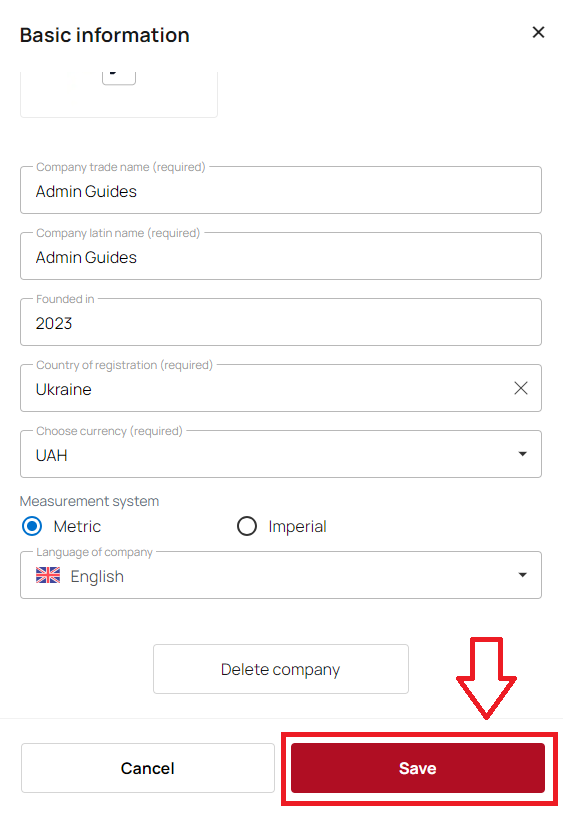Image resolution: width=574 pixels, height=825 pixels.
Task: Clear the Ukraine country selection
Action: tap(520, 388)
